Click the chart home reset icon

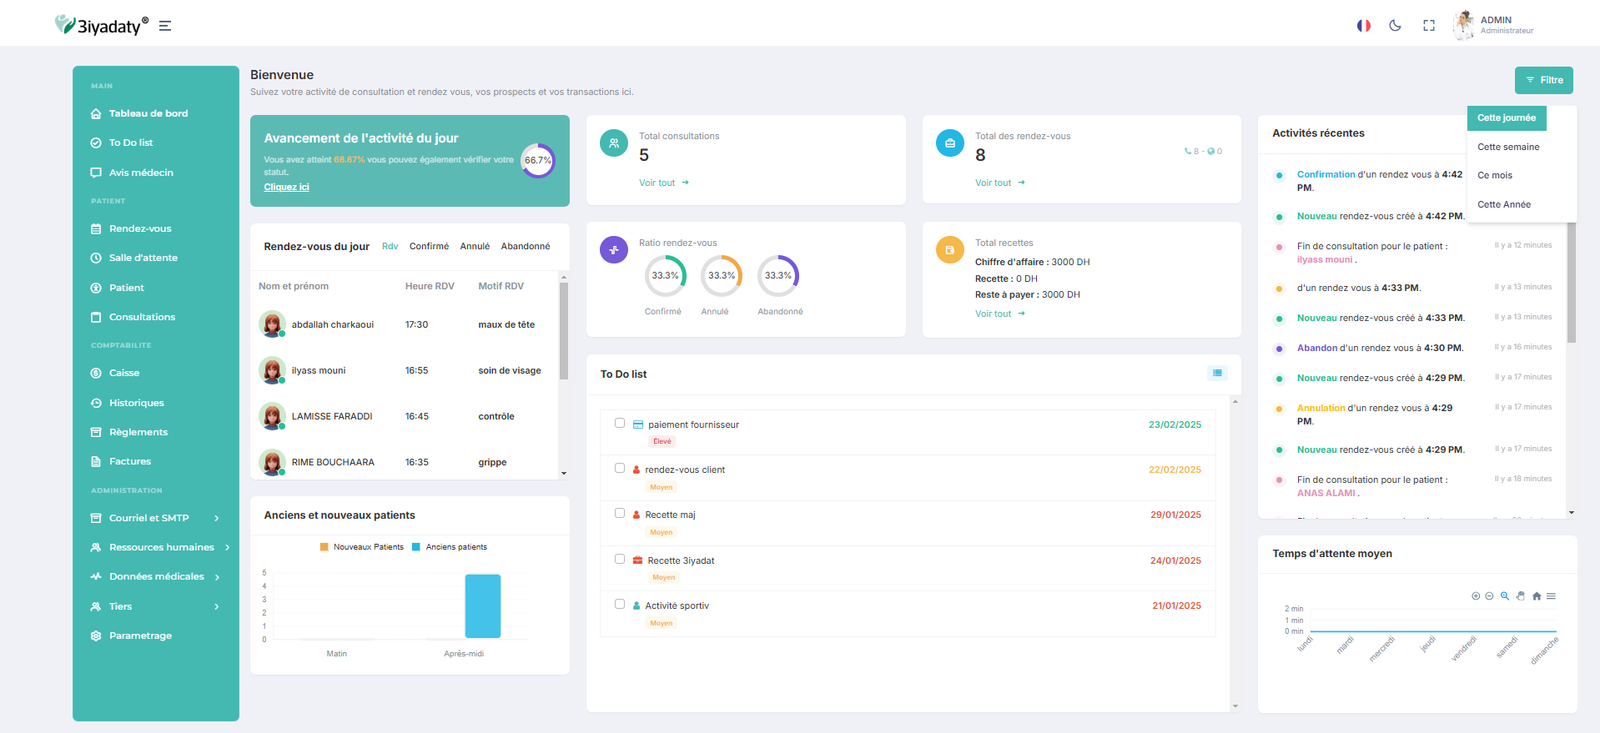[x=1537, y=596]
